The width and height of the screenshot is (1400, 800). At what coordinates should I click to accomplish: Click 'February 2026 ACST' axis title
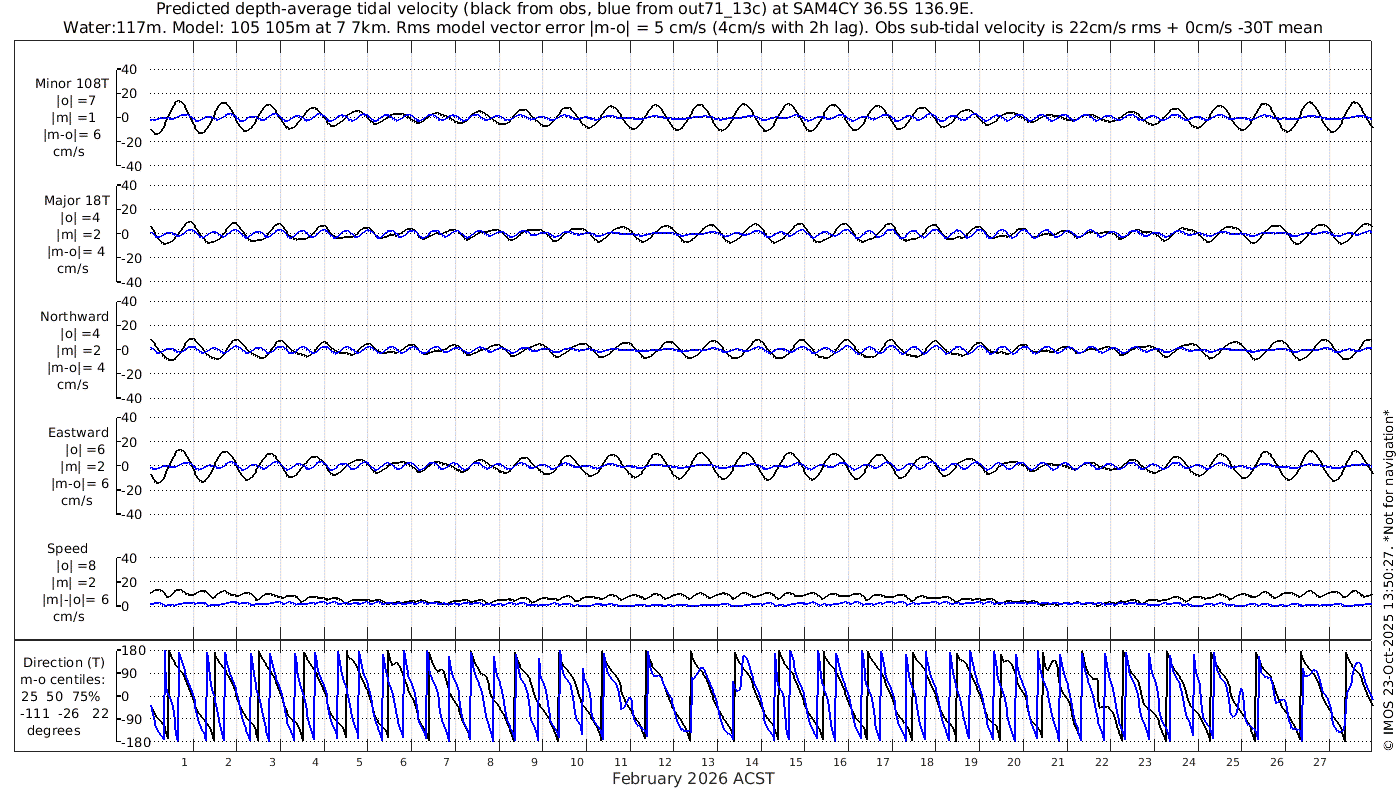(x=693, y=779)
